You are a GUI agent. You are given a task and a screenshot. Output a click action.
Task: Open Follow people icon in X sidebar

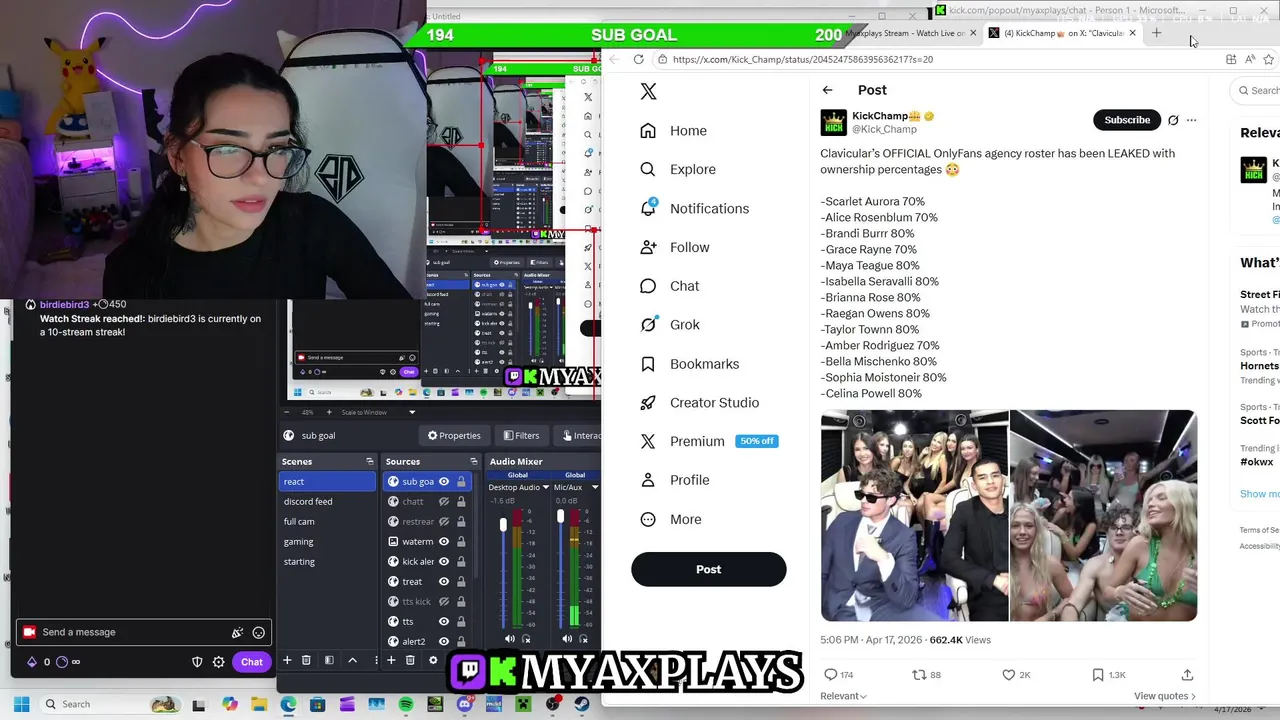click(648, 247)
